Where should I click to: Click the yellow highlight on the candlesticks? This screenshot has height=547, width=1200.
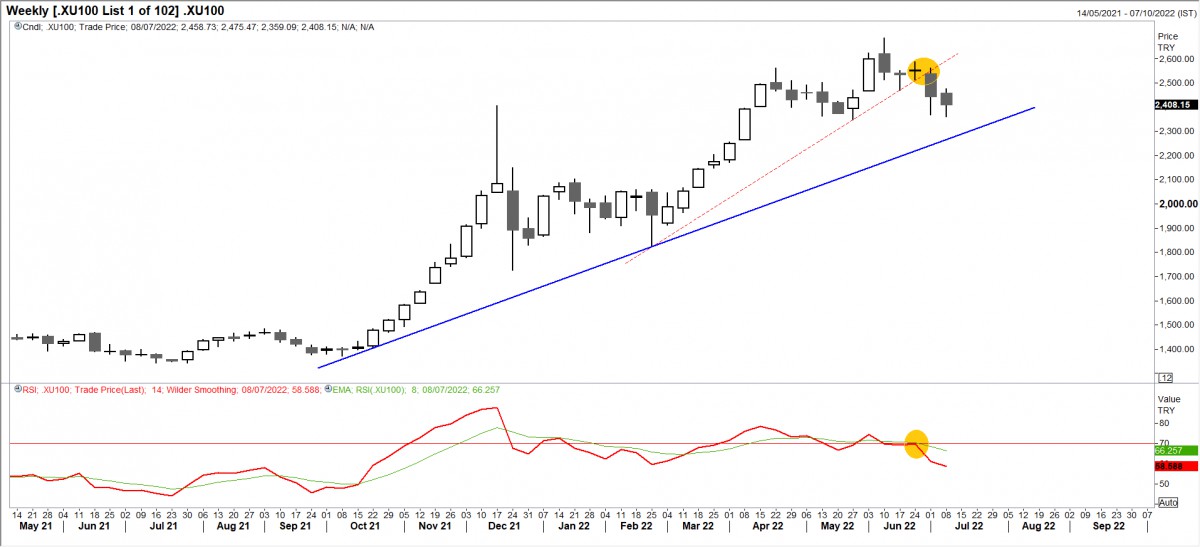point(923,71)
